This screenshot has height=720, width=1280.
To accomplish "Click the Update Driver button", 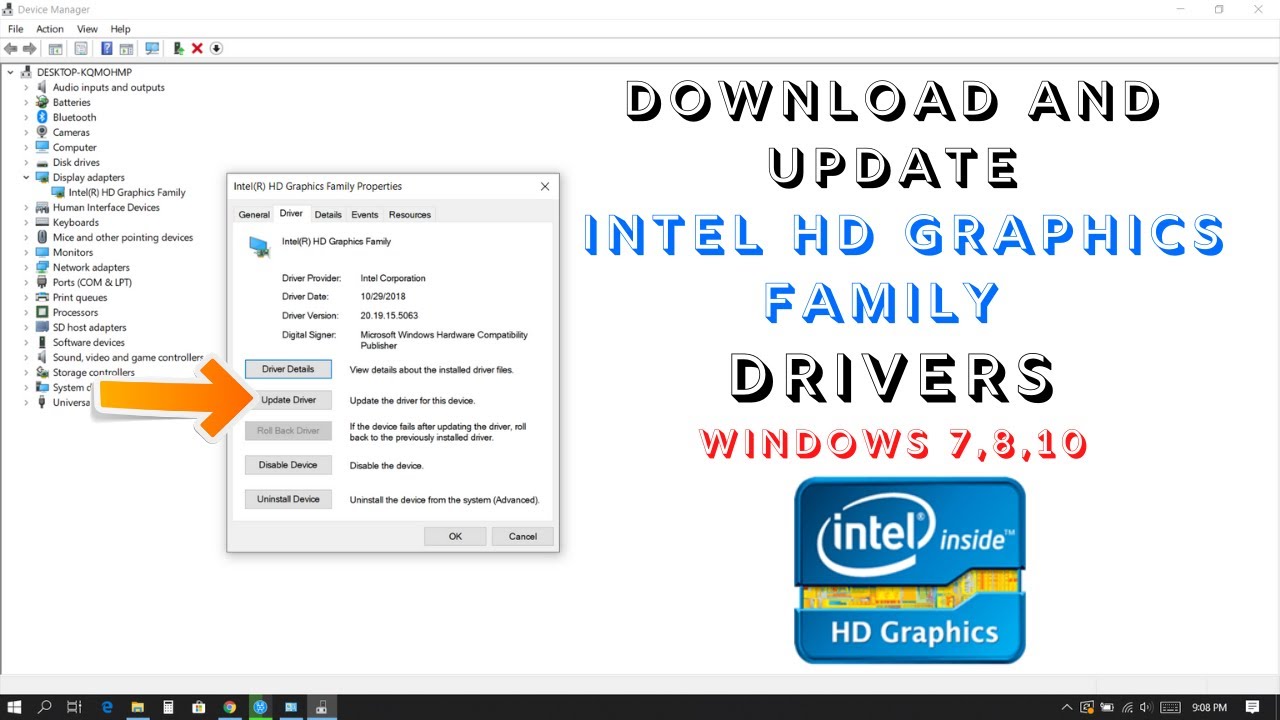I will pos(288,400).
